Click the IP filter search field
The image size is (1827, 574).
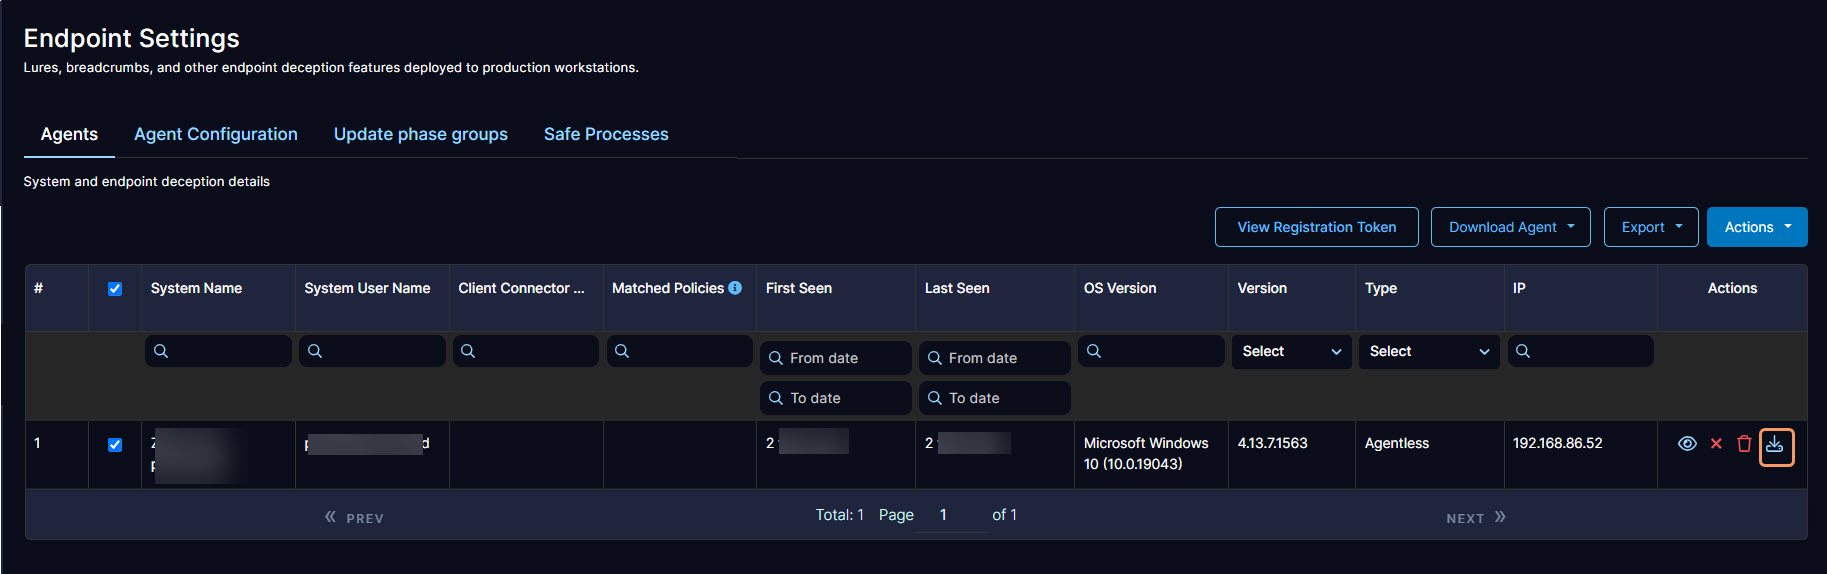point(1585,351)
